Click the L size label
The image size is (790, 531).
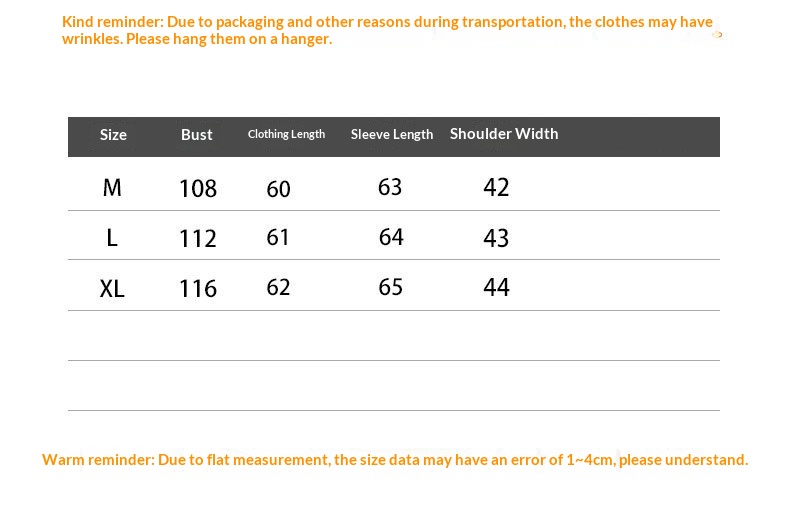click(112, 237)
